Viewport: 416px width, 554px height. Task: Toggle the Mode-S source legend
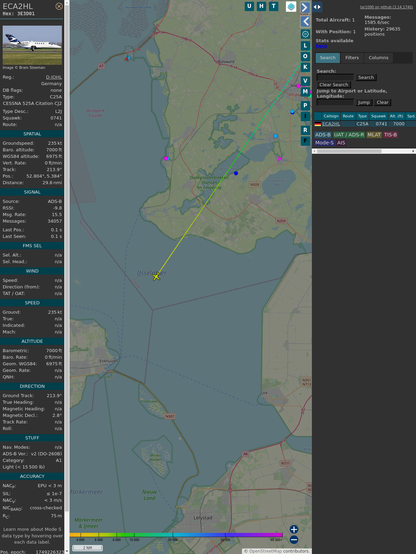click(x=324, y=143)
